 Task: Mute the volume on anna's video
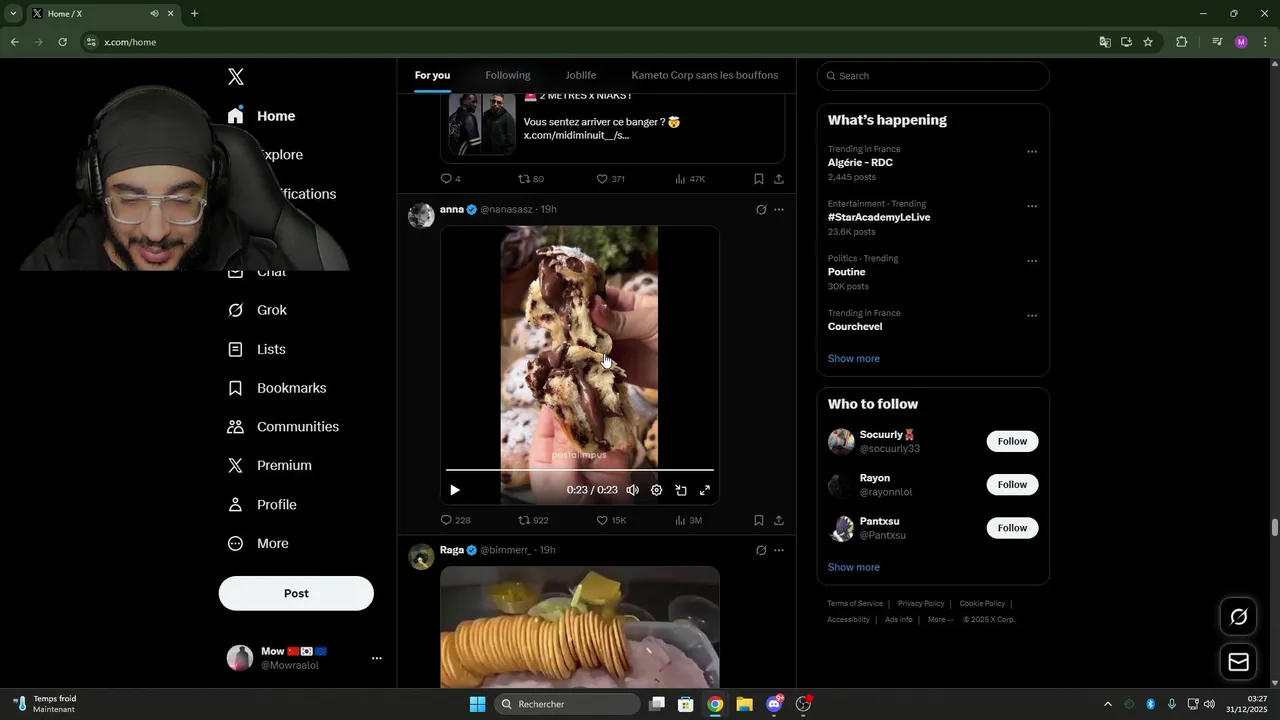632,490
